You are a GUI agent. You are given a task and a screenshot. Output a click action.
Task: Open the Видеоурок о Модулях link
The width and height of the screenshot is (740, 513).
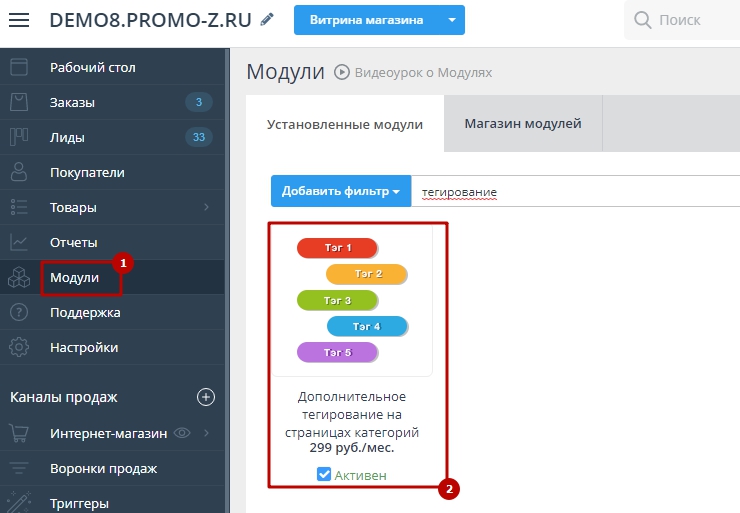click(x=423, y=73)
